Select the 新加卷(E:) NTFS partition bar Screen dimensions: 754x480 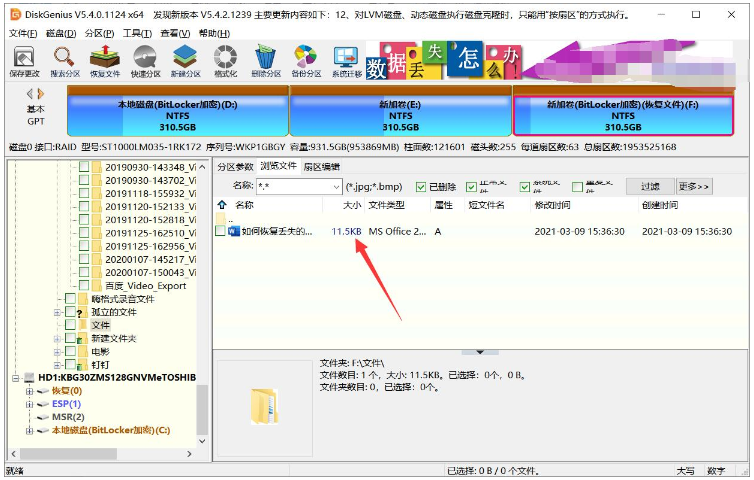tap(401, 111)
